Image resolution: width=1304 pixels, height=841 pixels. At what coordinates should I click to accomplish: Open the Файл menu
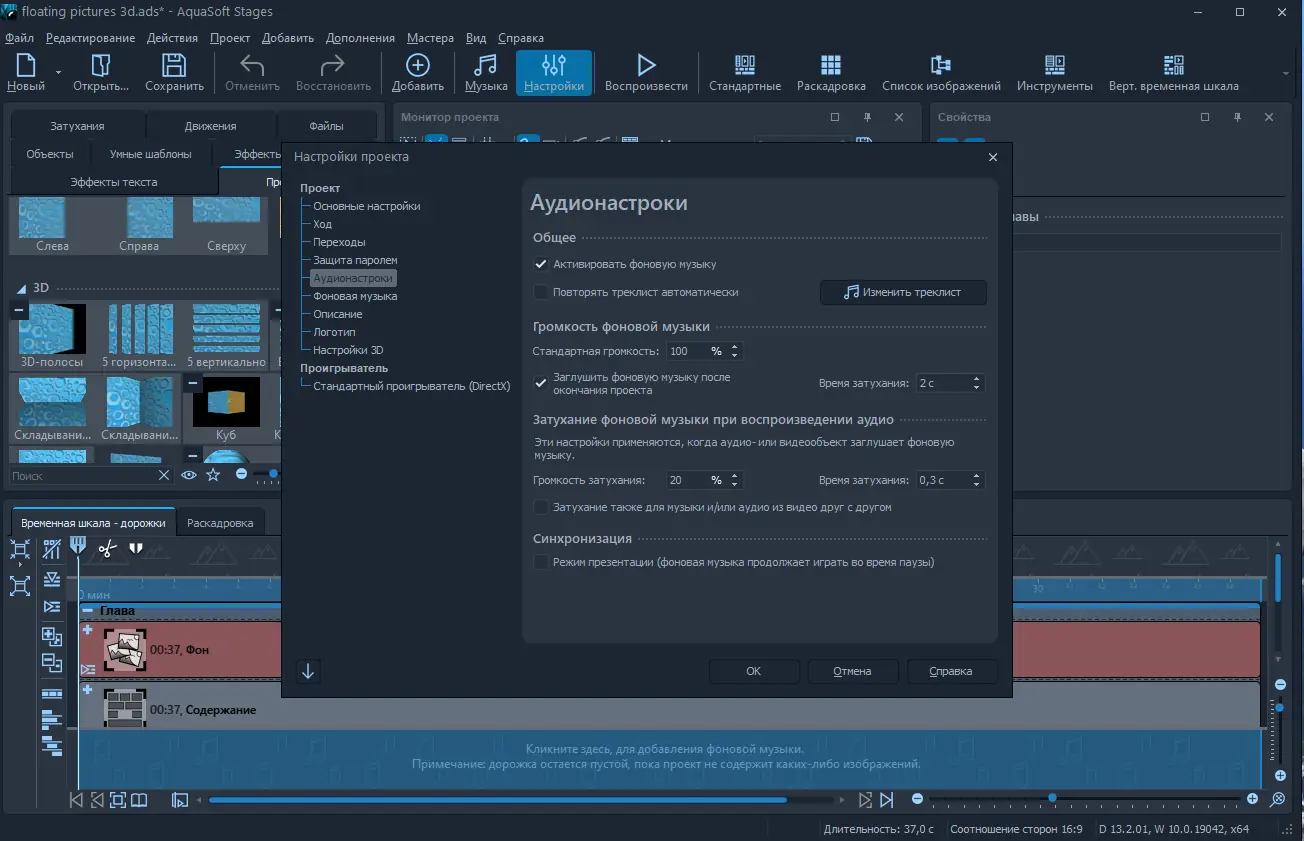pos(19,38)
